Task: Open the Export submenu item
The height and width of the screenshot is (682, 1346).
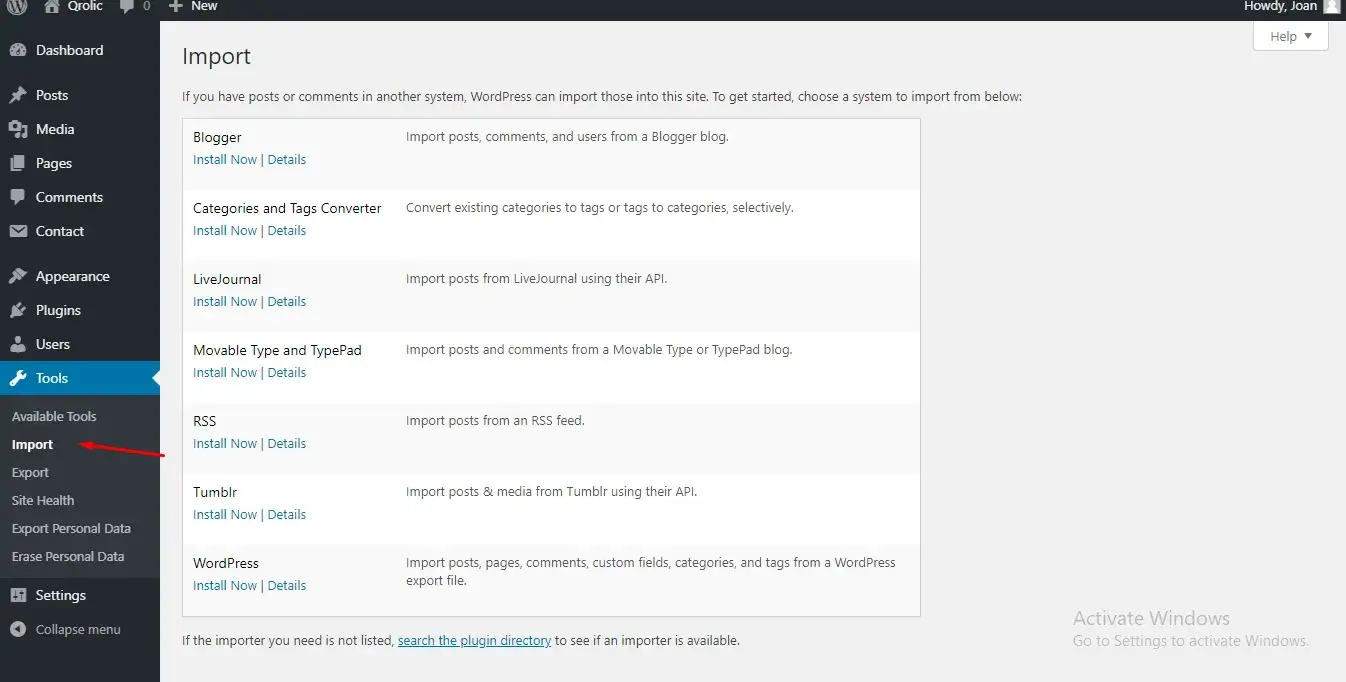Action: coord(30,473)
